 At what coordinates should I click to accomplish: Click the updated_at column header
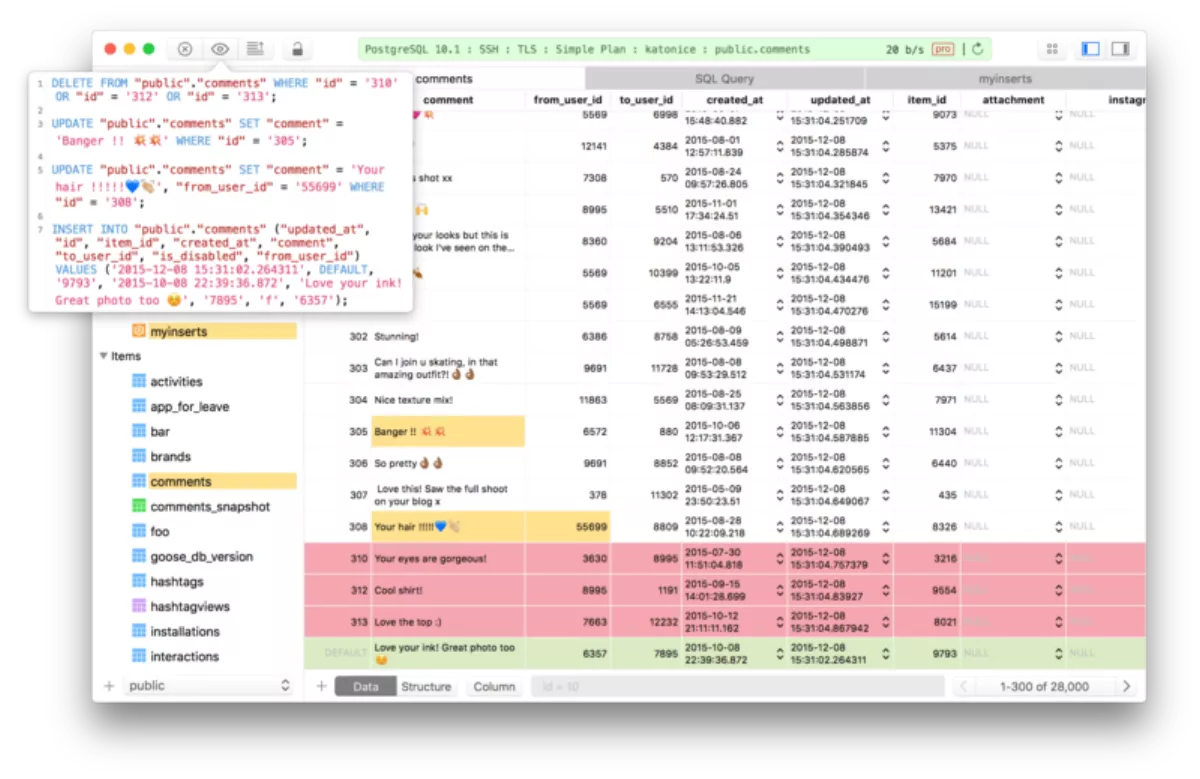tap(840, 100)
